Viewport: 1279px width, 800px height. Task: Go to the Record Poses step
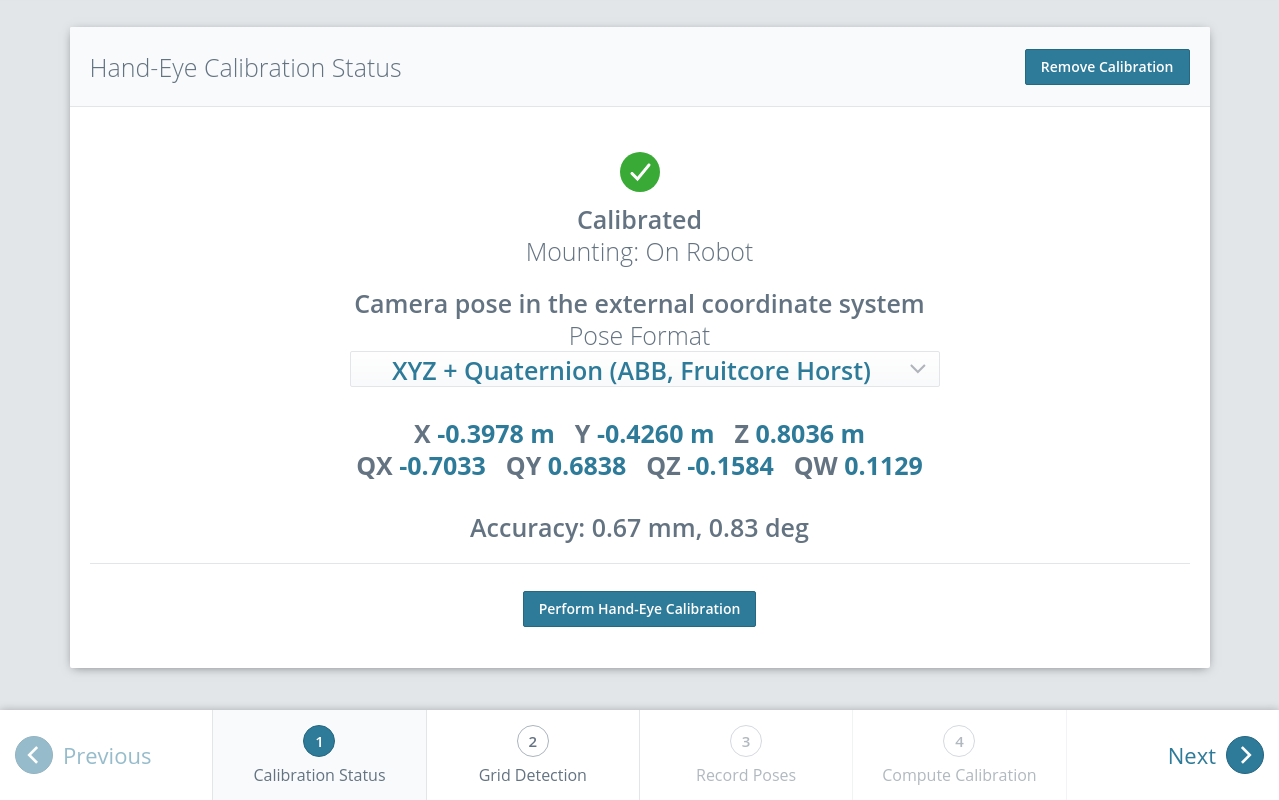[745, 755]
